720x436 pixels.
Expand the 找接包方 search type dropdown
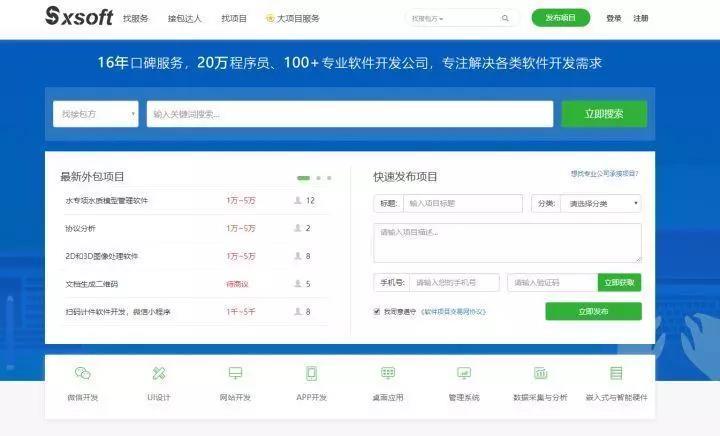[96, 114]
